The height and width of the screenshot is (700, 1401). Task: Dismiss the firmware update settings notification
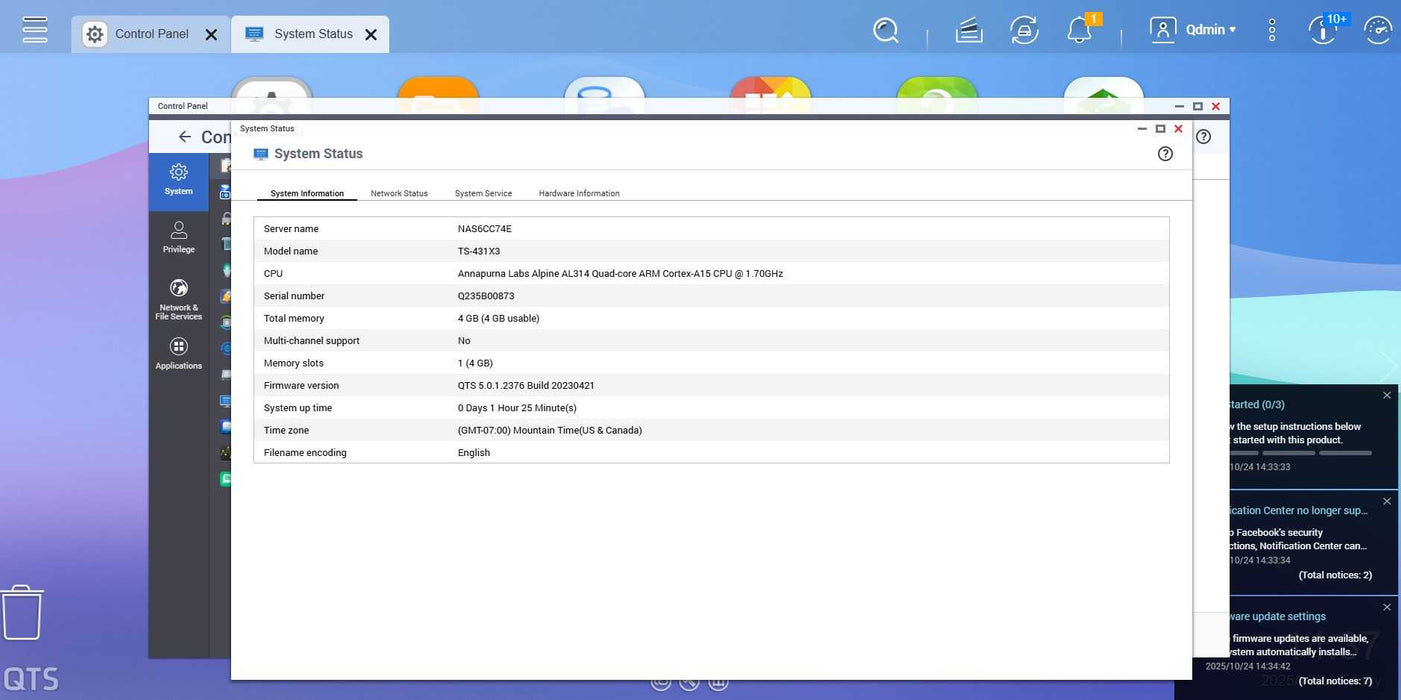[1387, 607]
